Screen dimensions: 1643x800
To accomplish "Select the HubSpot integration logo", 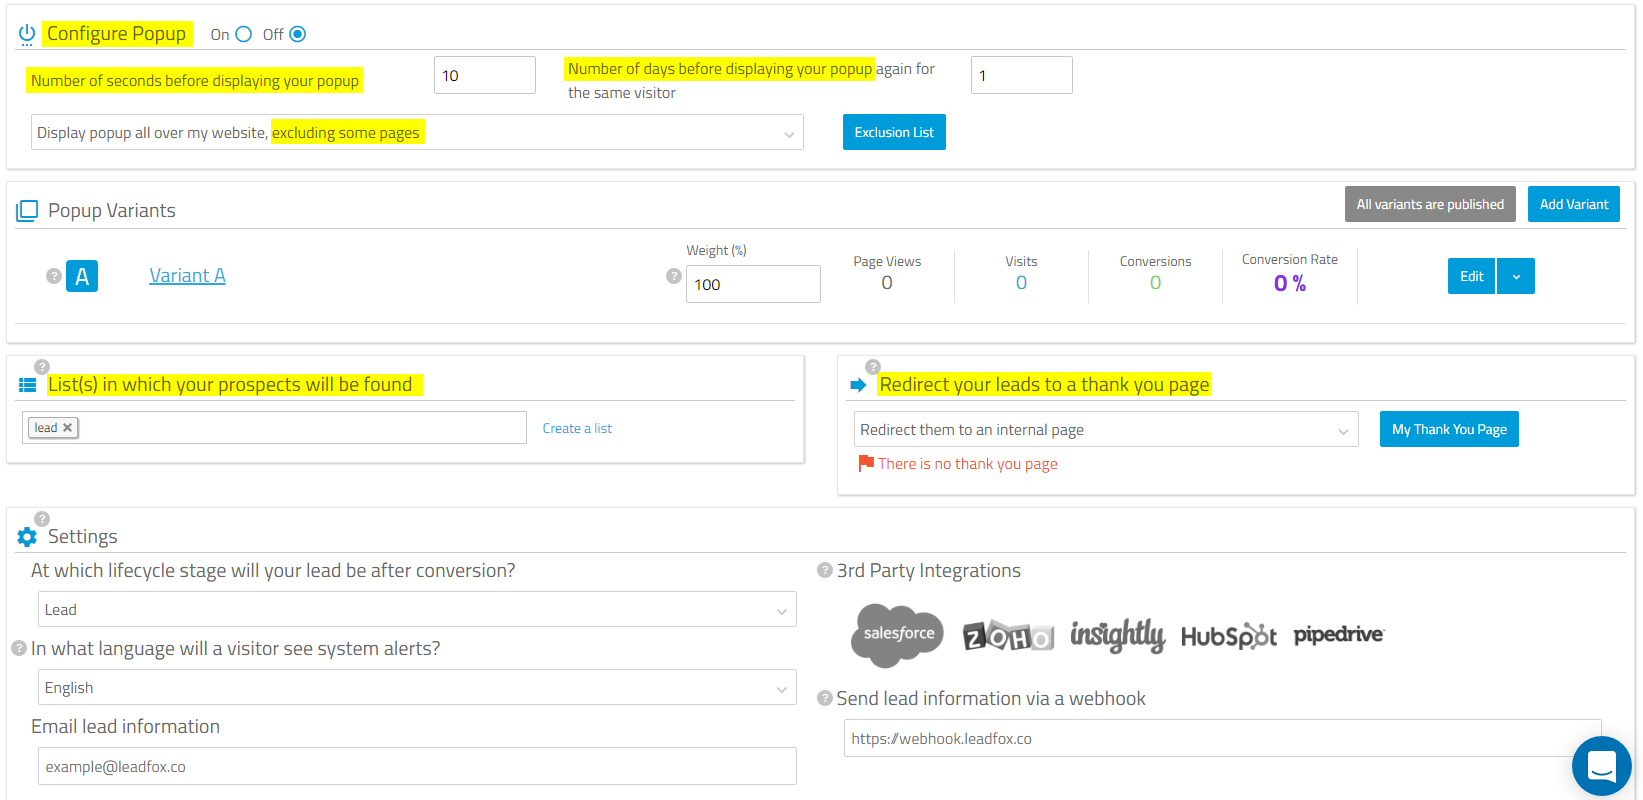I will [x=1229, y=637].
